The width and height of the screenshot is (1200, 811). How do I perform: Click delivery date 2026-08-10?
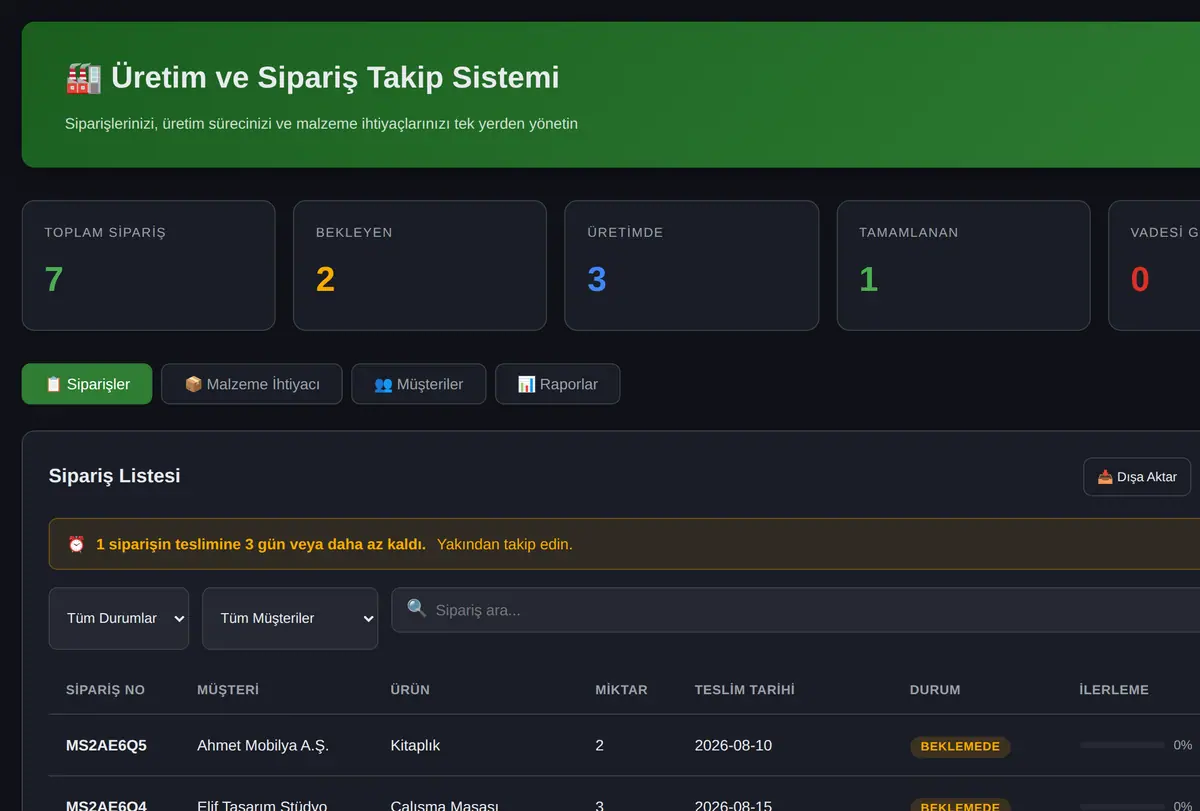[x=733, y=746]
